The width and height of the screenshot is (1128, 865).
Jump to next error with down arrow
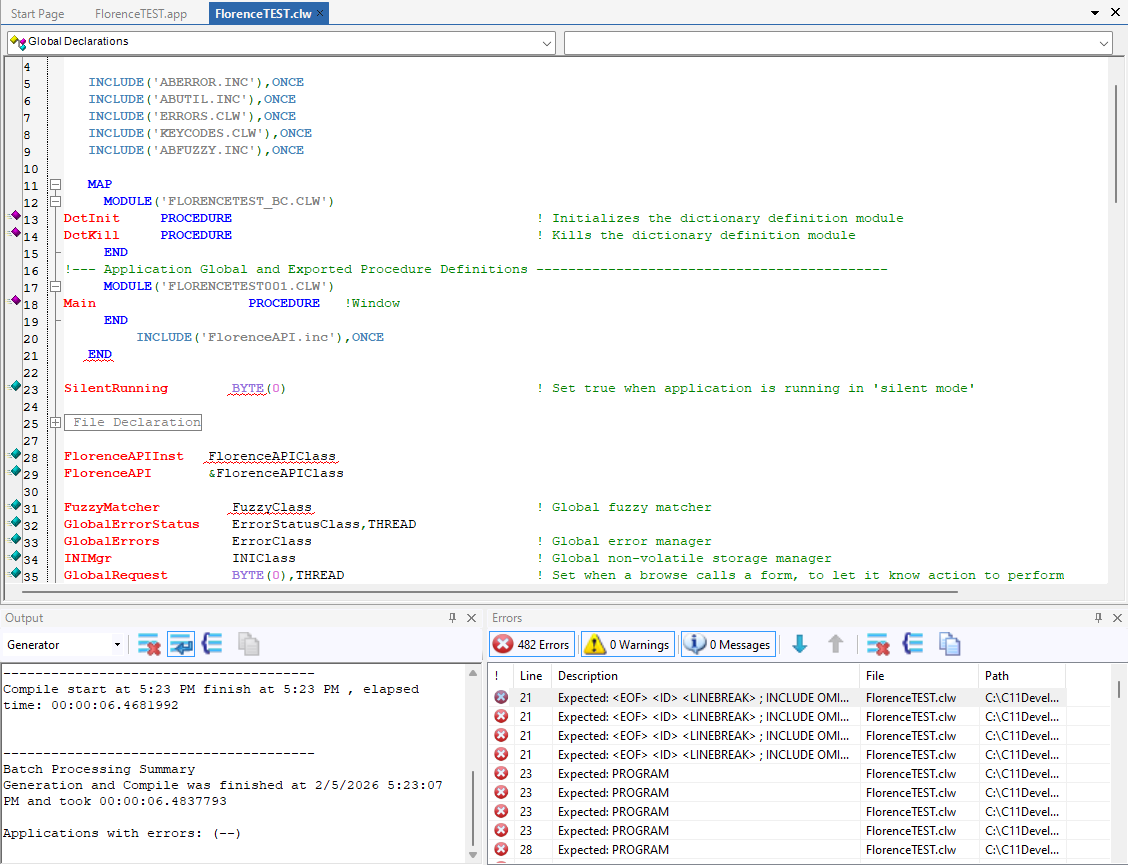tap(800, 645)
